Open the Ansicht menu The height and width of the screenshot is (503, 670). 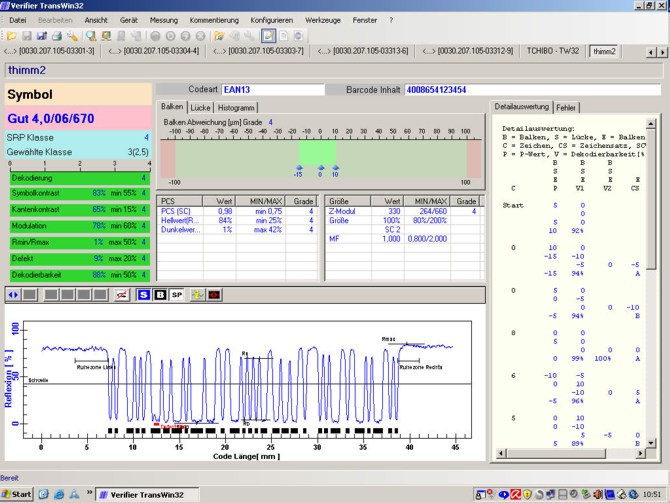click(x=96, y=20)
